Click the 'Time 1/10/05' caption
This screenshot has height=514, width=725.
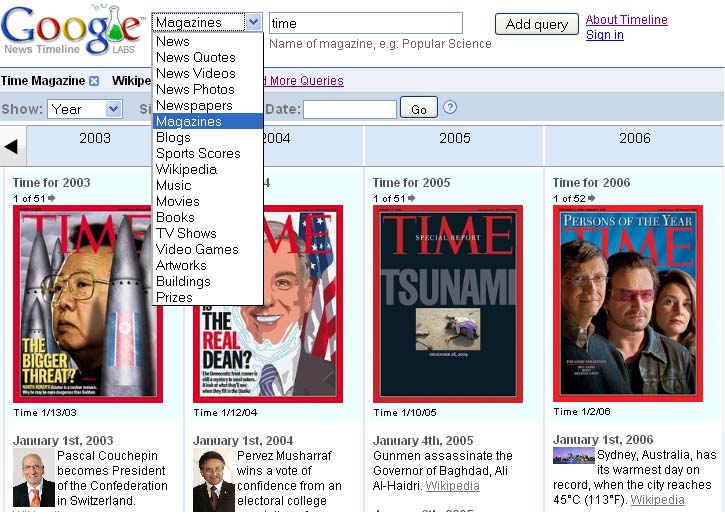(405, 412)
